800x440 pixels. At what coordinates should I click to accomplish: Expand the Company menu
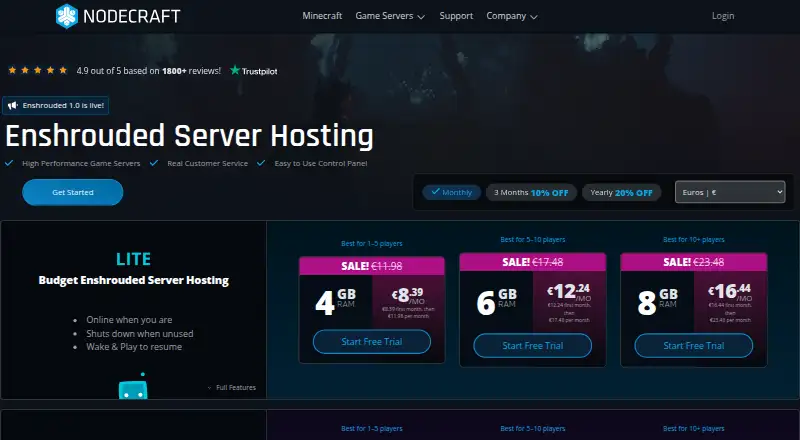pos(512,16)
